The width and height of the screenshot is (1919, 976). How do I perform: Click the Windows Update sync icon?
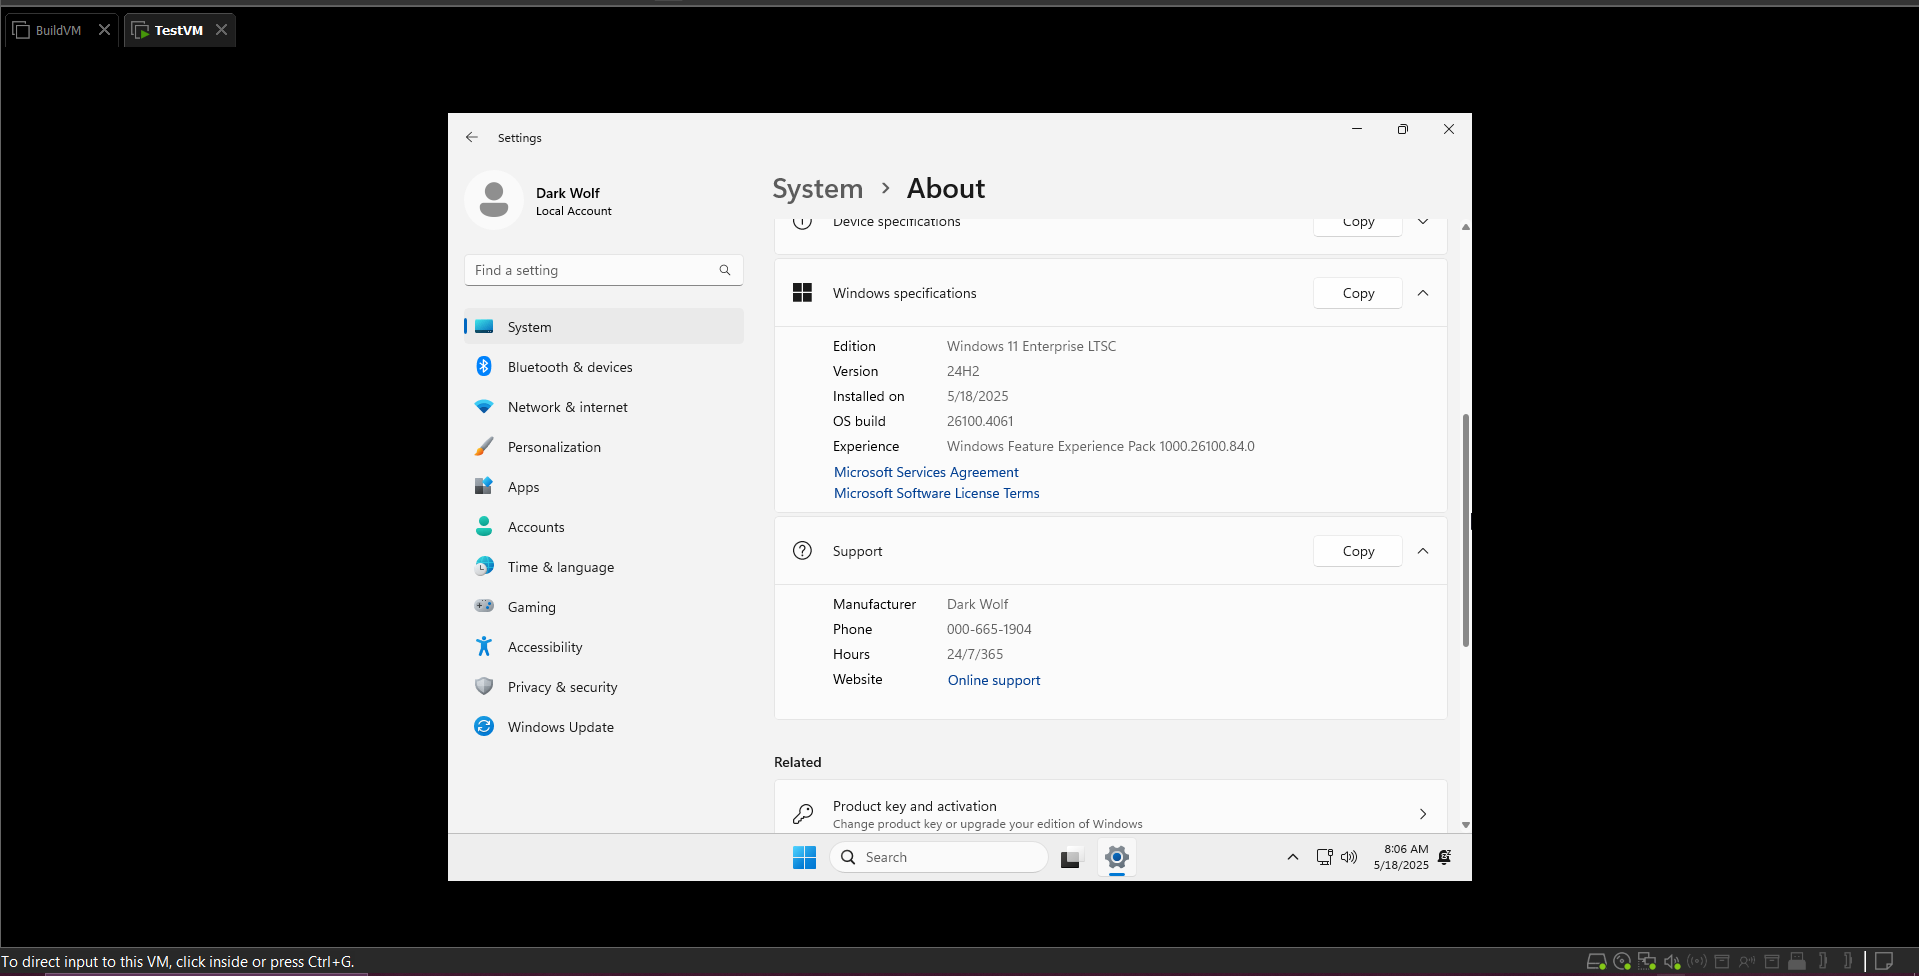[x=484, y=726]
